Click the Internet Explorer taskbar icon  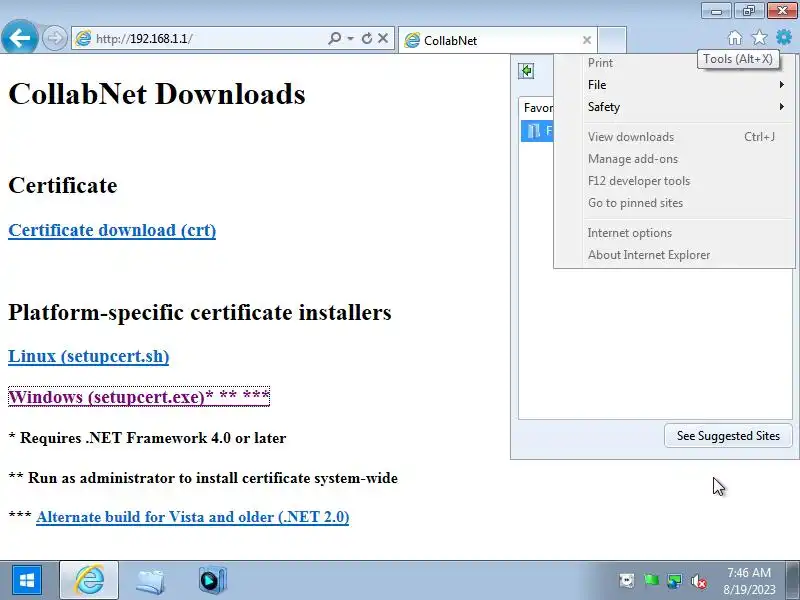89,580
